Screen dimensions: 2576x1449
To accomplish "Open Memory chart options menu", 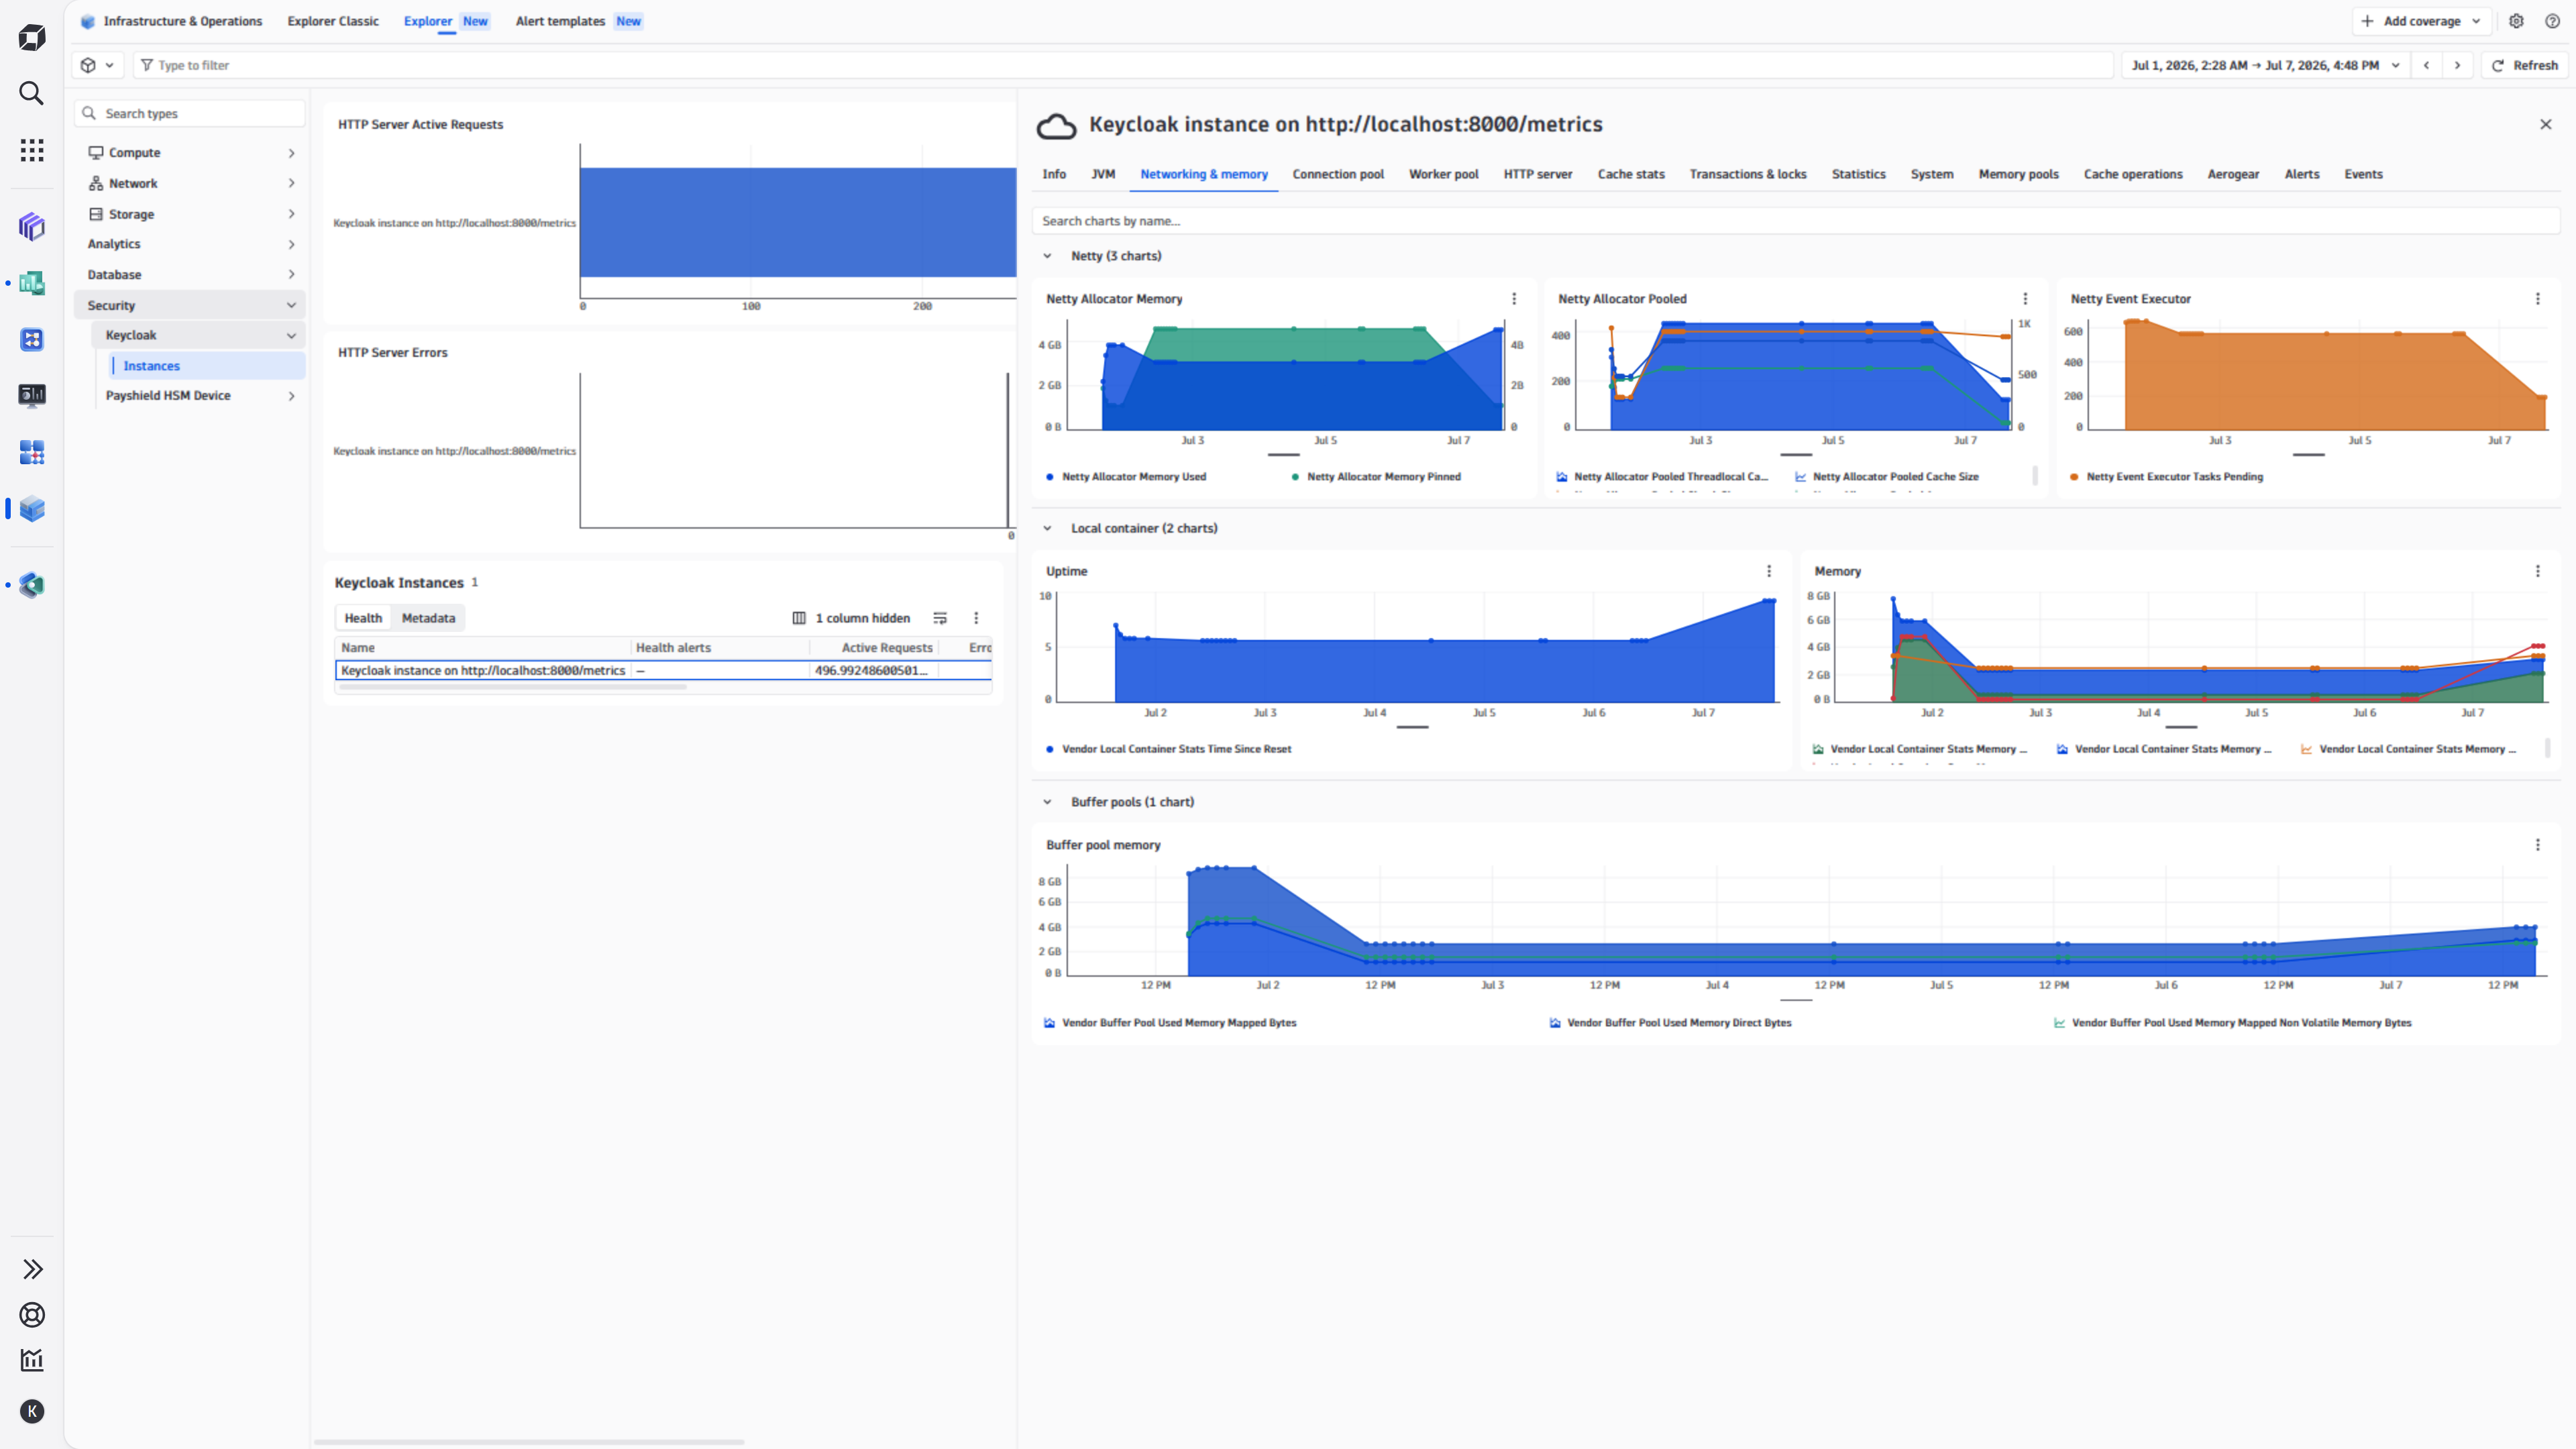I will (2538, 571).
